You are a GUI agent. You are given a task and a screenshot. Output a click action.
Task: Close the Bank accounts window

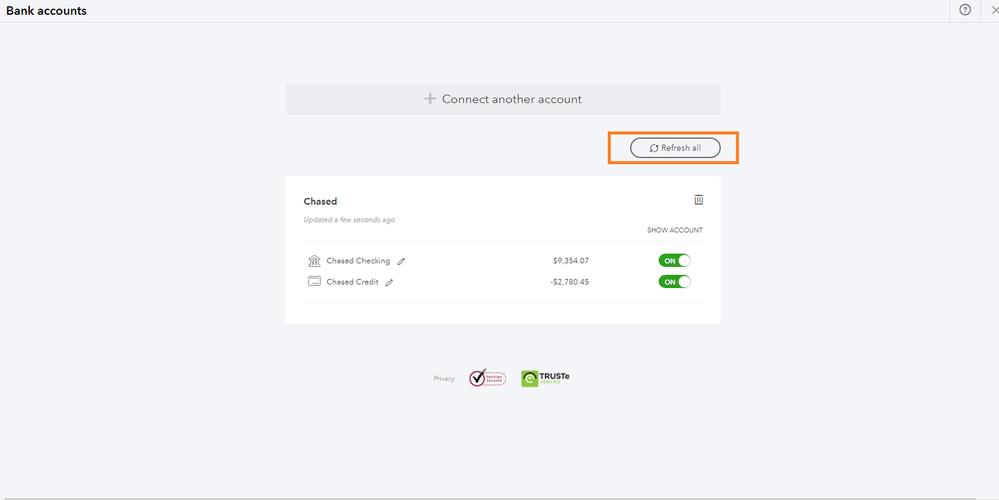pyautogui.click(x=995, y=10)
